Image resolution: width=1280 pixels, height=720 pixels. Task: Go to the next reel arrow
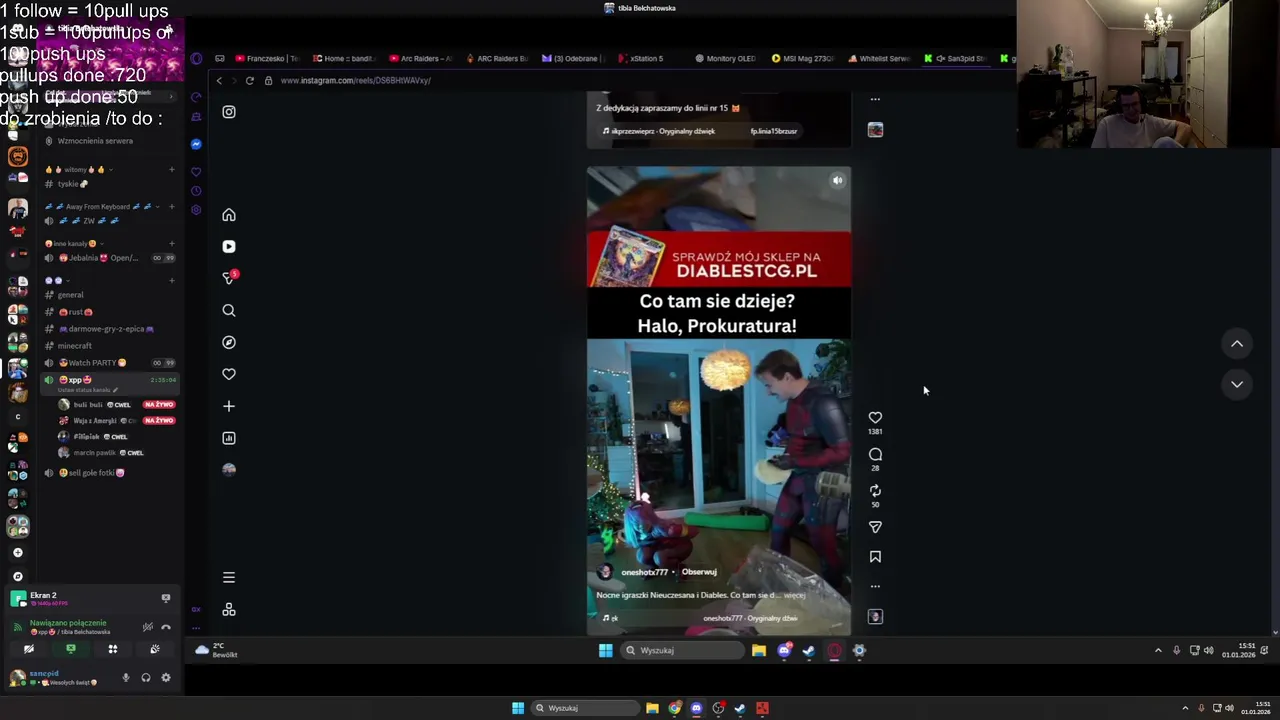1237,384
